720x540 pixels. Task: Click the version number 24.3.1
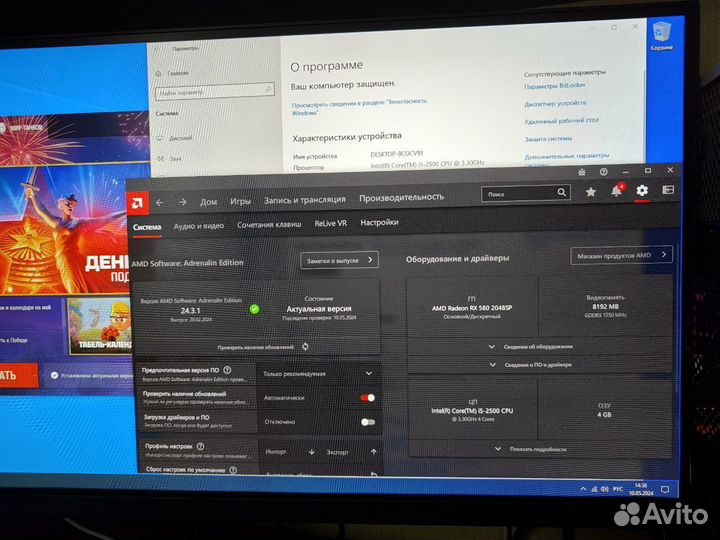(190, 311)
